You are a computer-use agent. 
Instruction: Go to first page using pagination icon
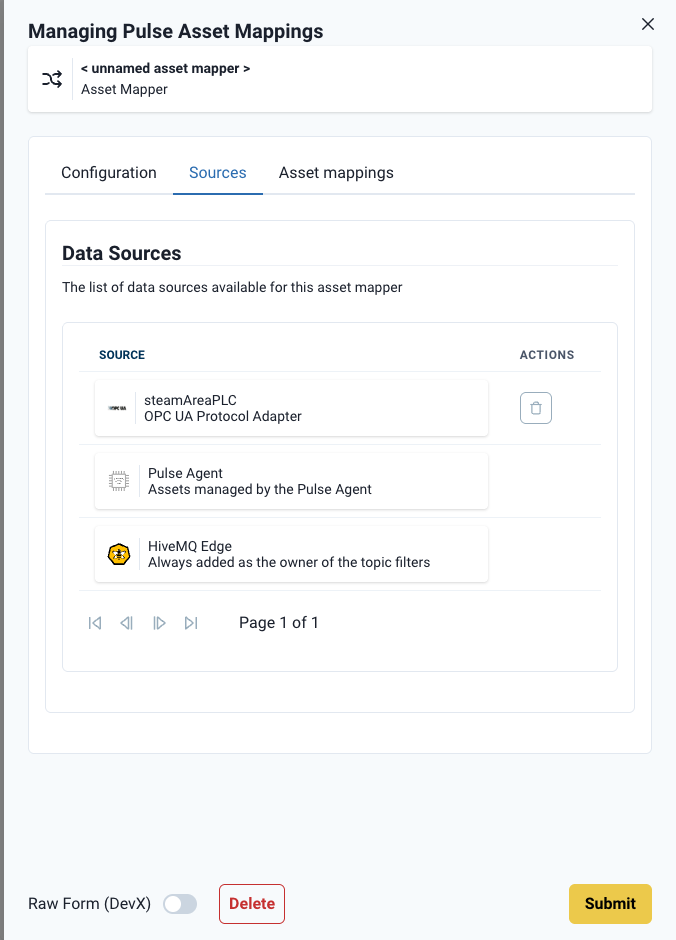pyautogui.click(x=95, y=622)
